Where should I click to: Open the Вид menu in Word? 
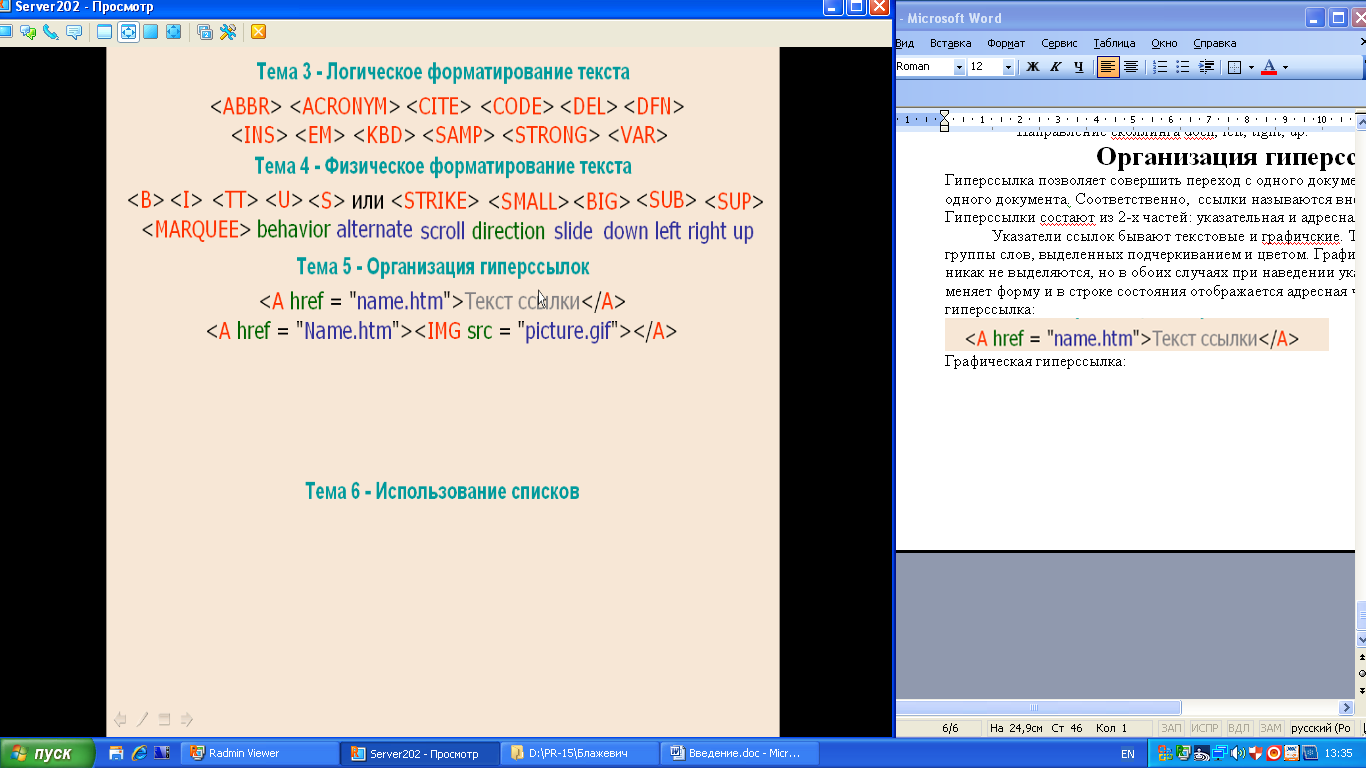point(905,43)
